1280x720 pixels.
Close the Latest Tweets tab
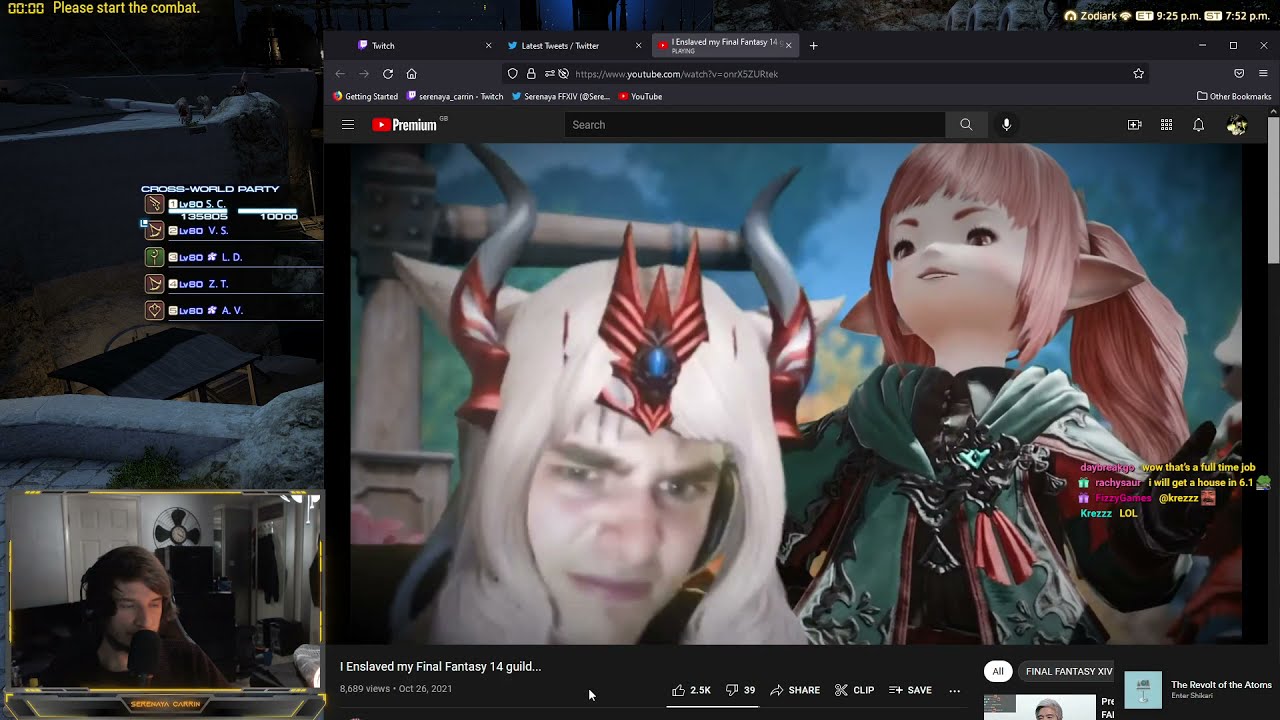(638, 45)
